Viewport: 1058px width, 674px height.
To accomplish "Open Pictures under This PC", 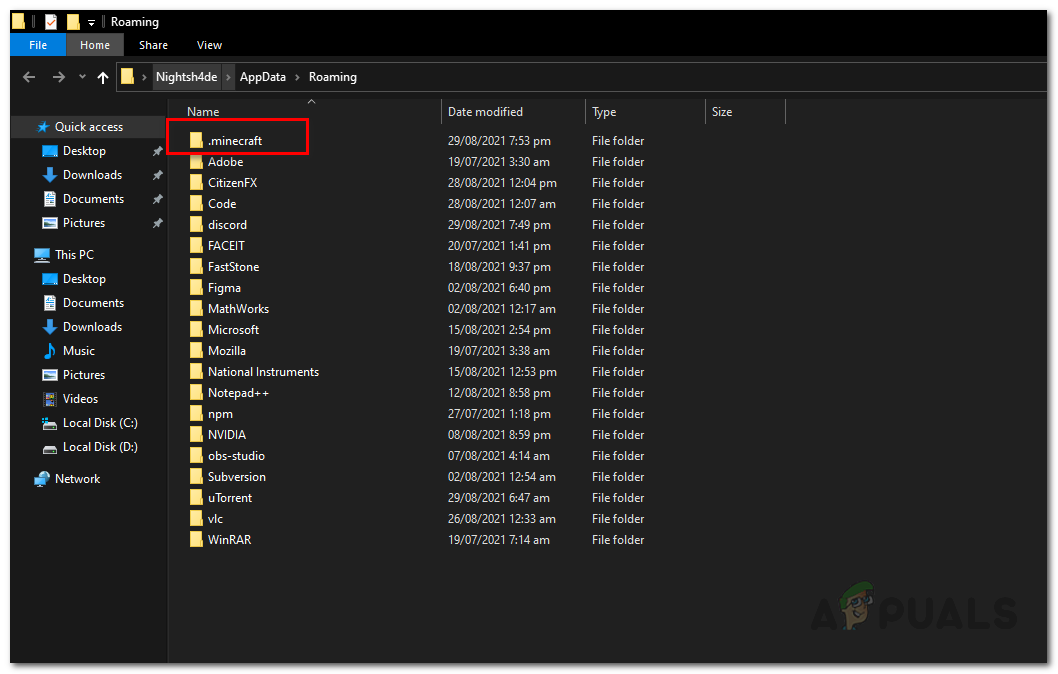I will point(84,374).
